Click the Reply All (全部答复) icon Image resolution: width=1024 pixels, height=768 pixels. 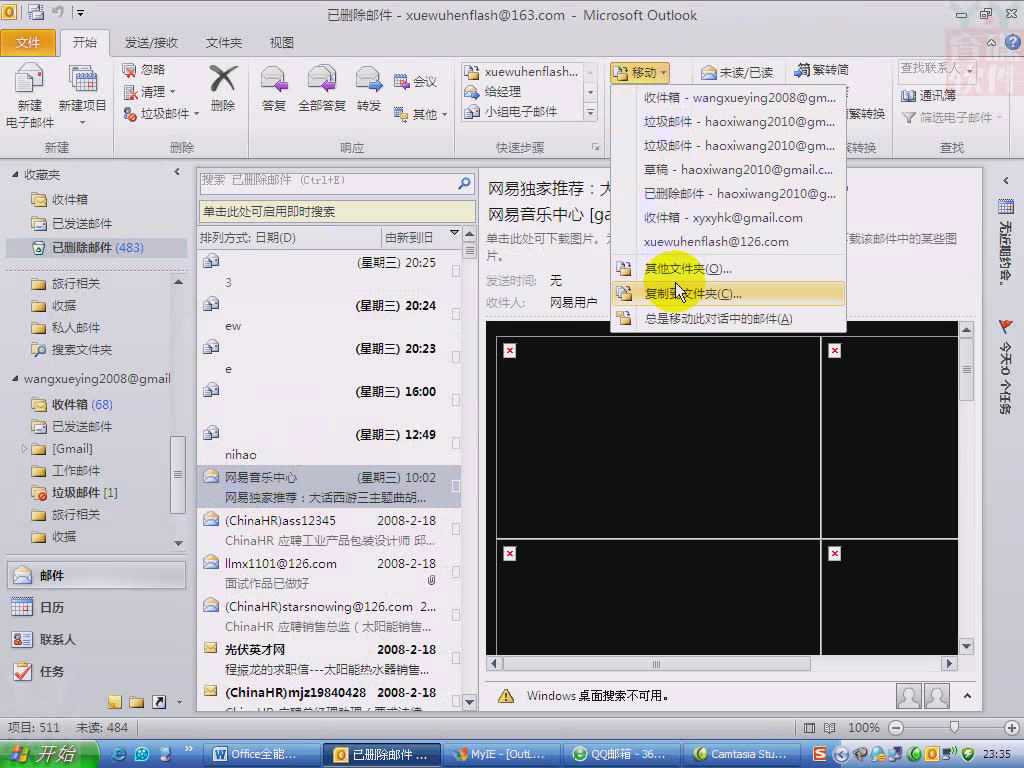[322, 80]
